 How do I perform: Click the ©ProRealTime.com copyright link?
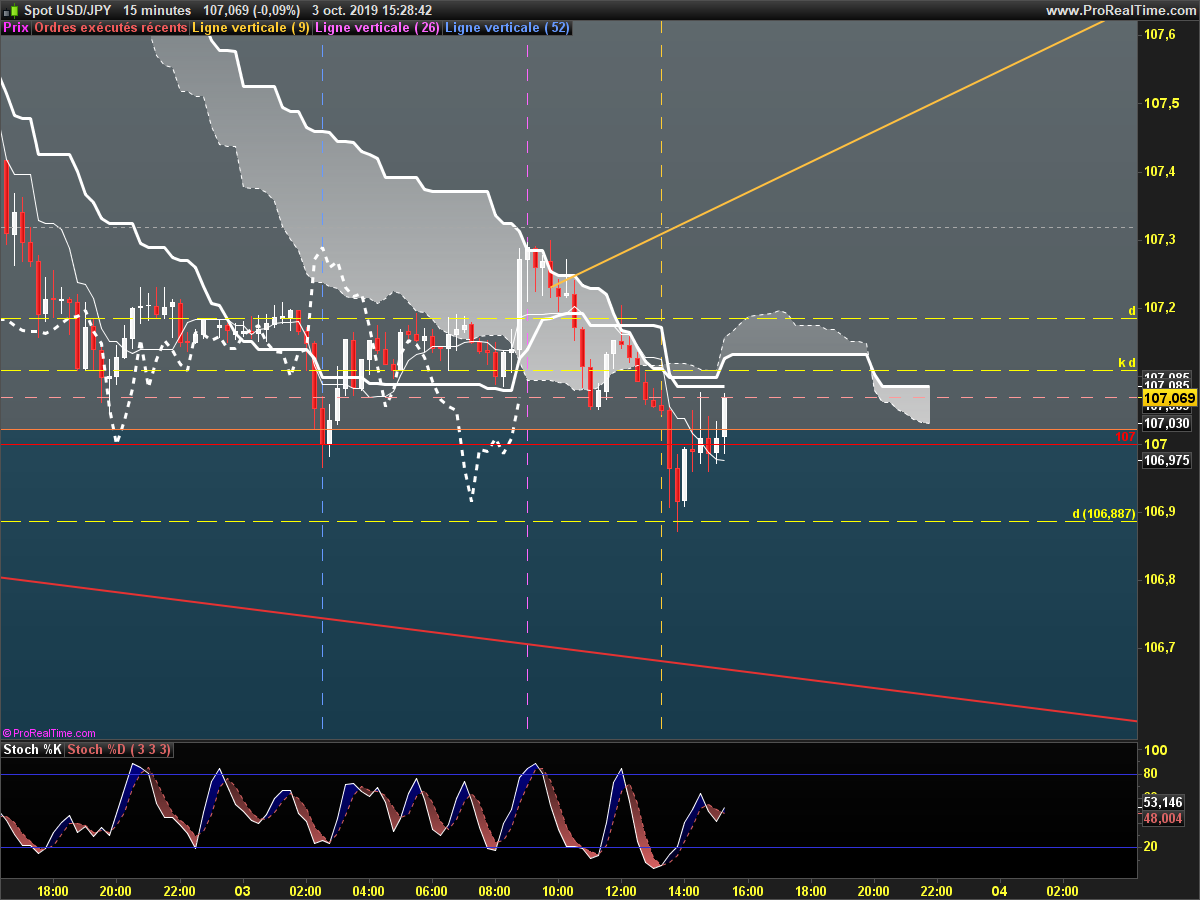click(x=49, y=733)
